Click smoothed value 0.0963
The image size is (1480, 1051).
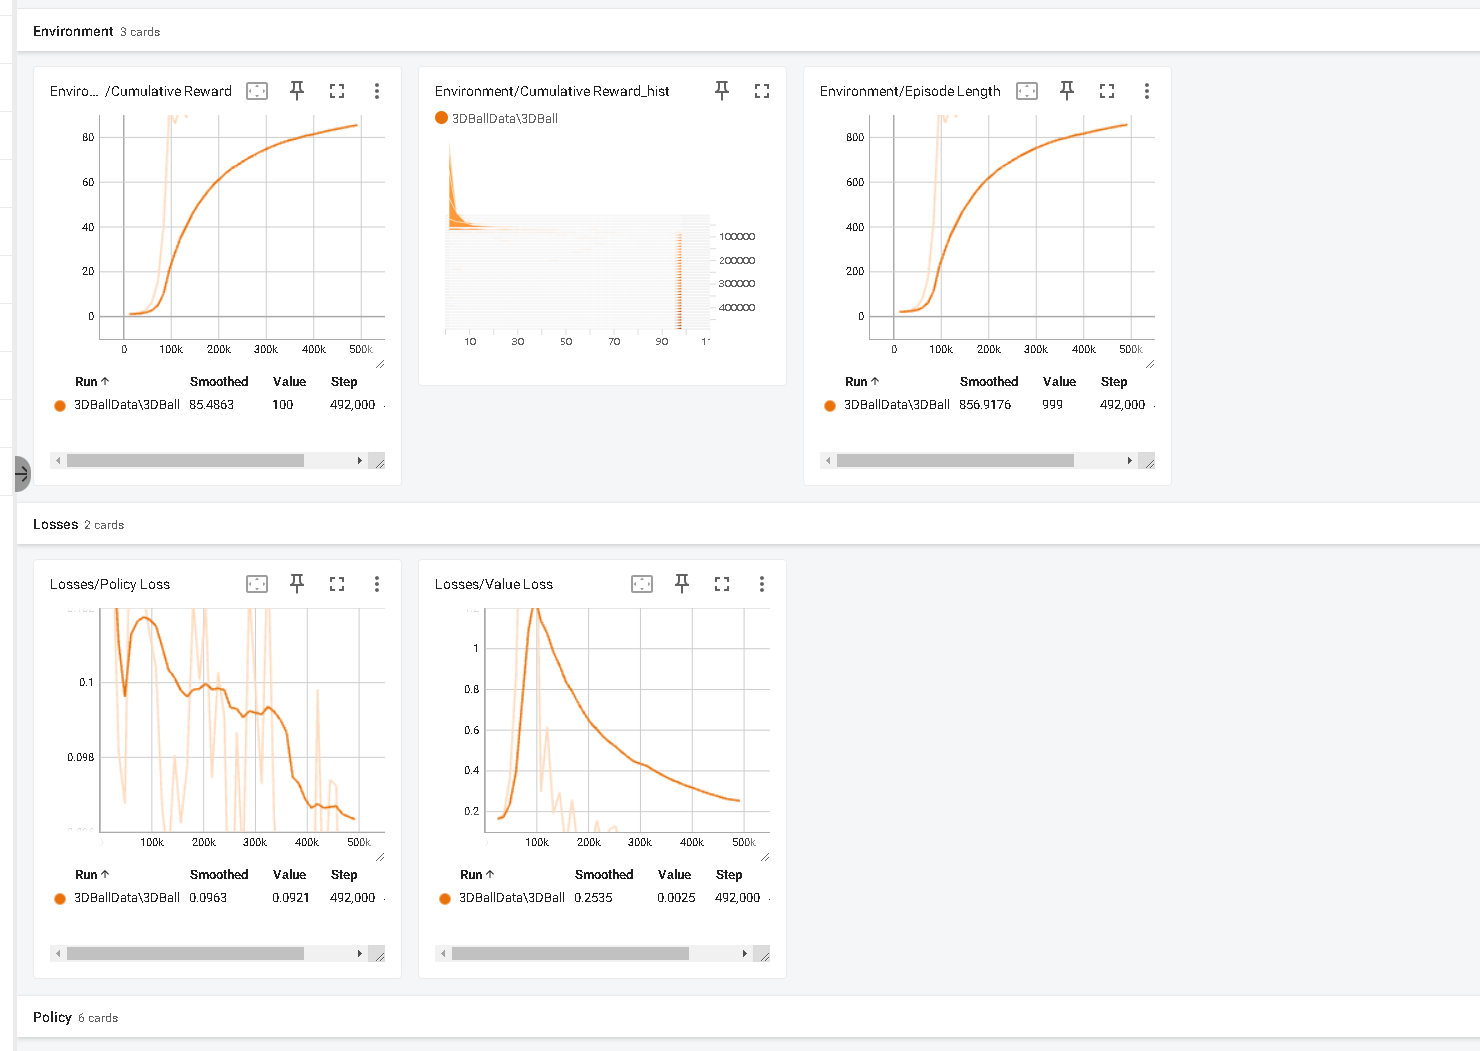point(208,898)
